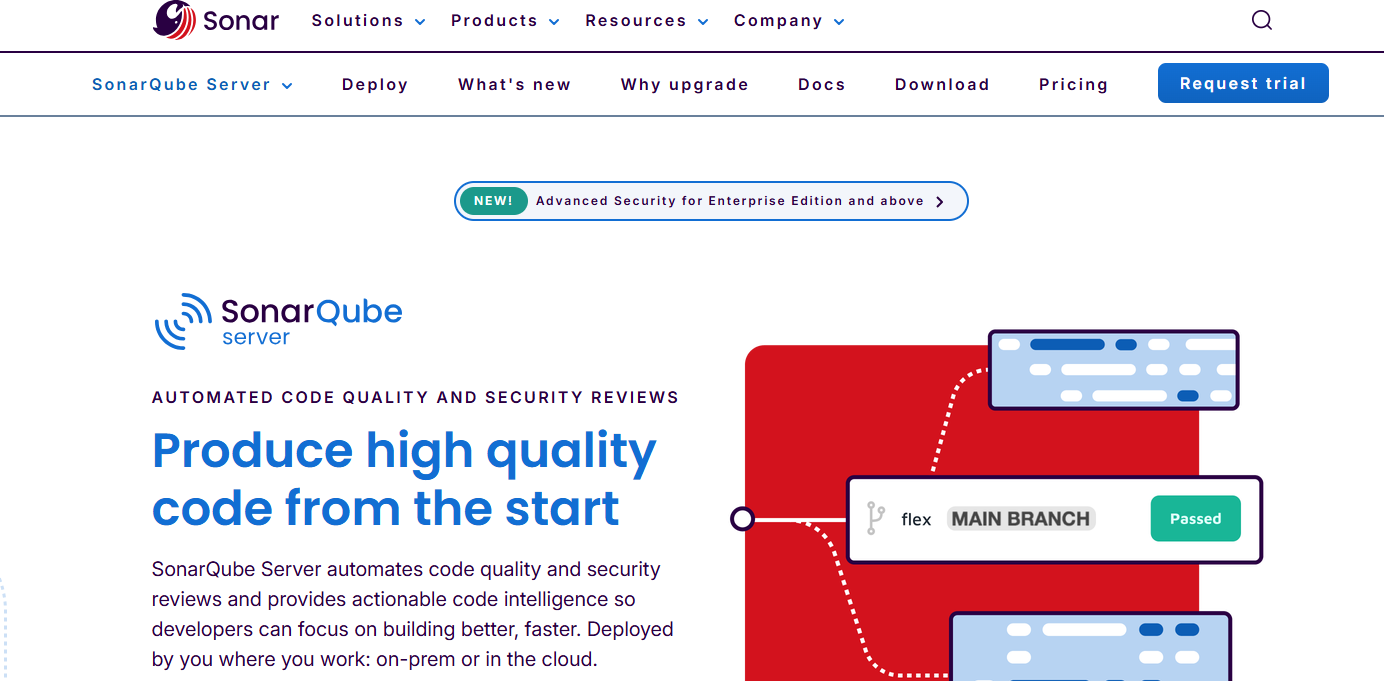
Task: Open the Advanced Security for Enterprise Edition announcement
Action: pos(711,201)
